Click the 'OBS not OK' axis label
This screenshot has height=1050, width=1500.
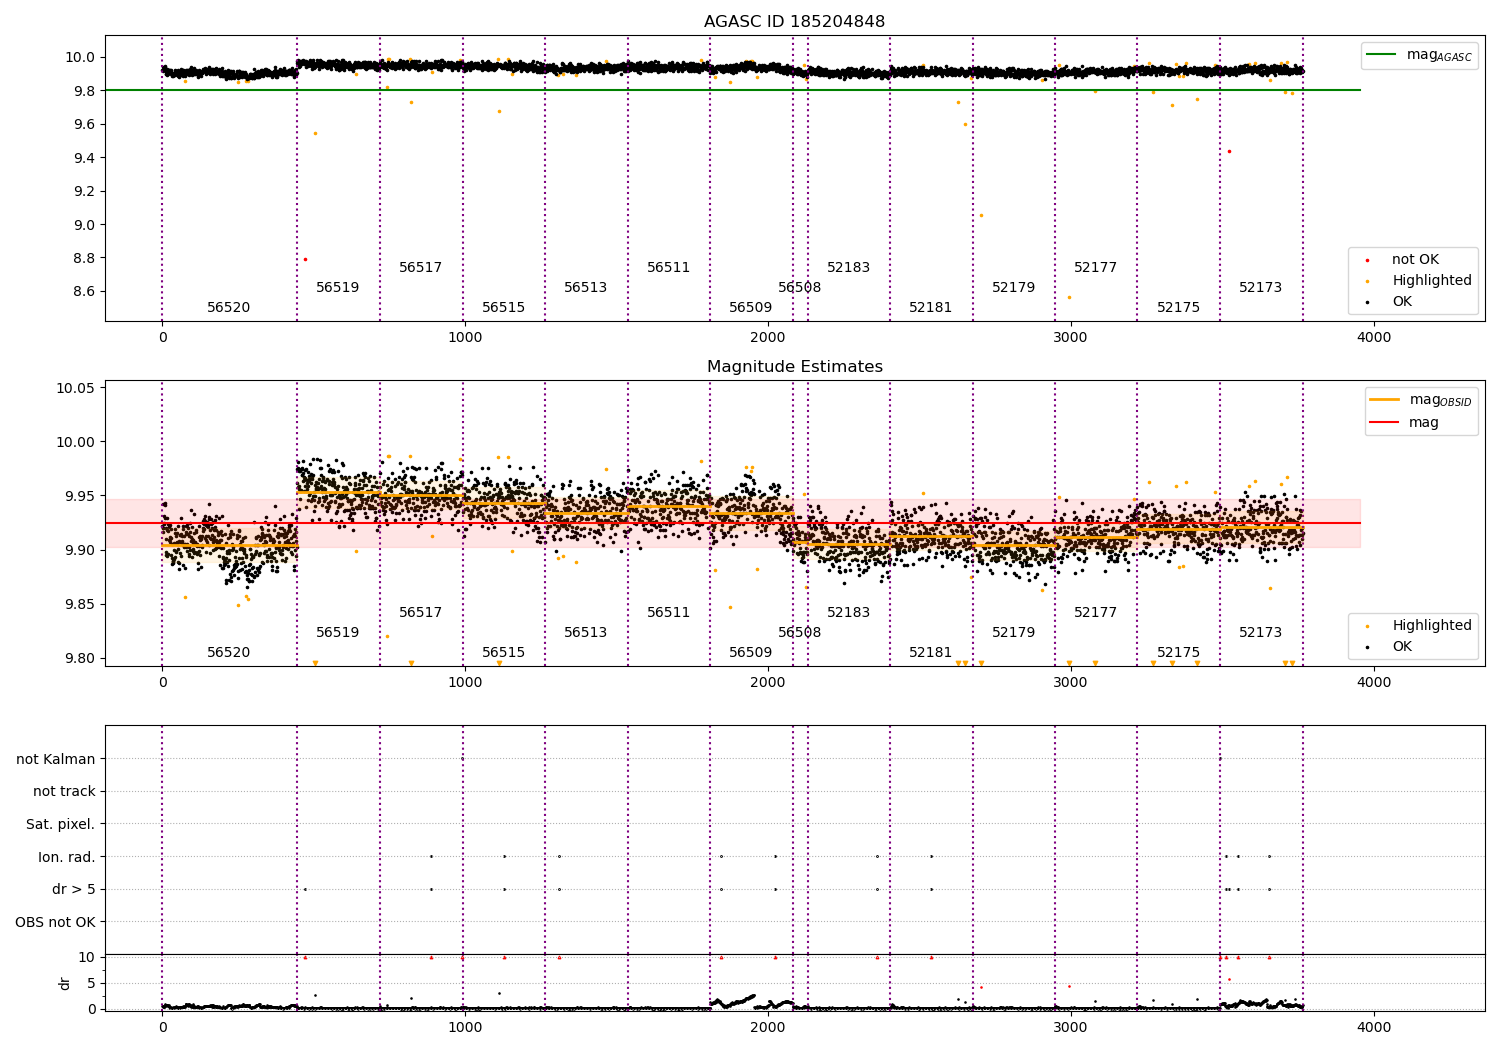(55, 922)
